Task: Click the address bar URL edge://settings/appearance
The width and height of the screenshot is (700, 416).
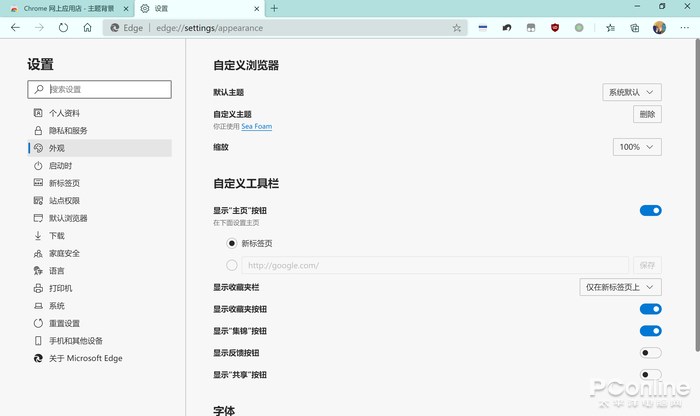Action: click(209, 28)
